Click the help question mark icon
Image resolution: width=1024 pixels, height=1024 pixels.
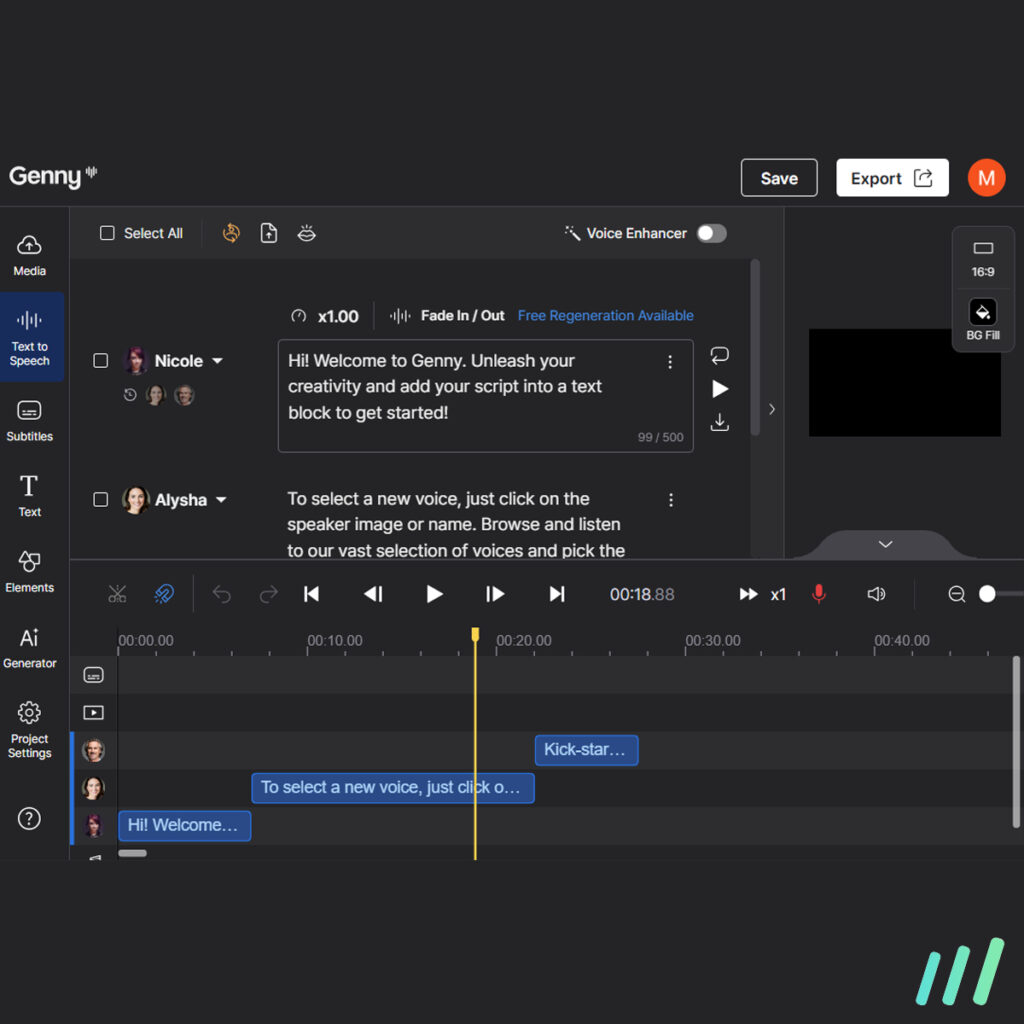coord(29,818)
